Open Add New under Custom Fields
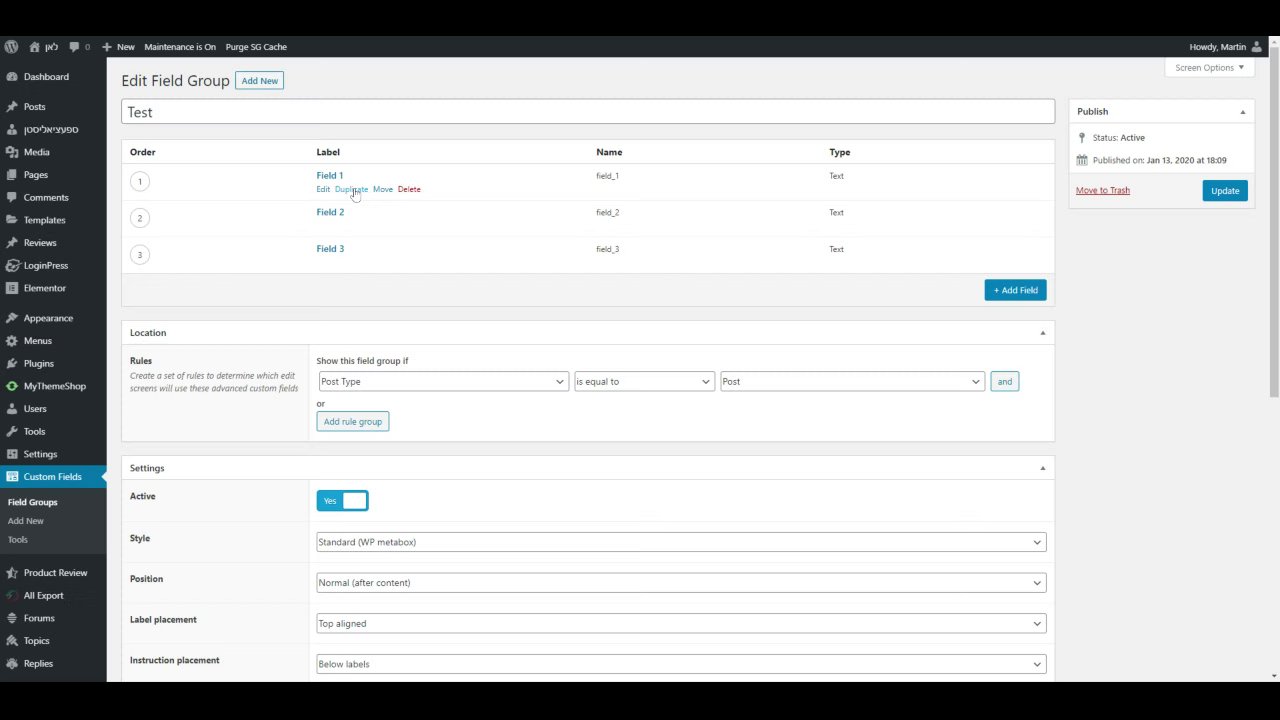Image resolution: width=1280 pixels, height=720 pixels. (26, 521)
